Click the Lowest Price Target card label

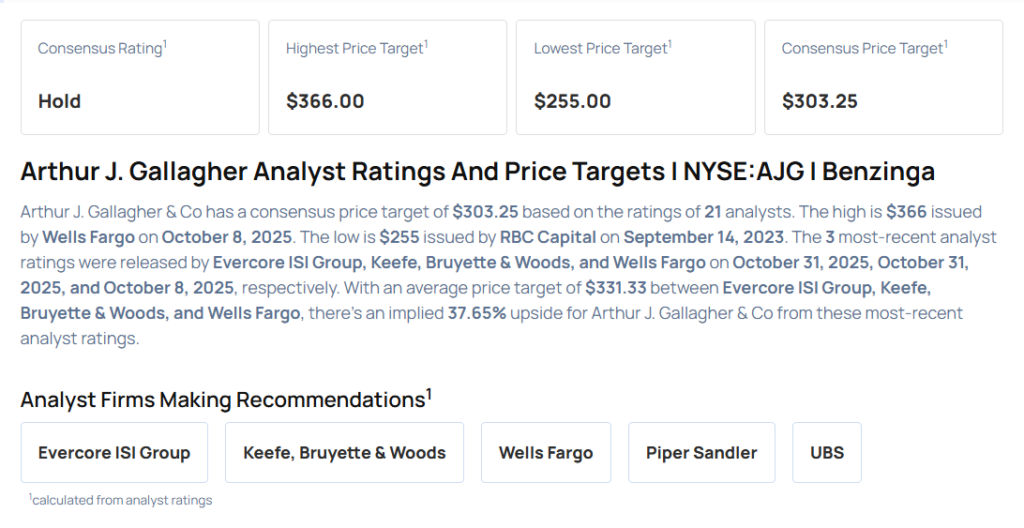click(602, 48)
